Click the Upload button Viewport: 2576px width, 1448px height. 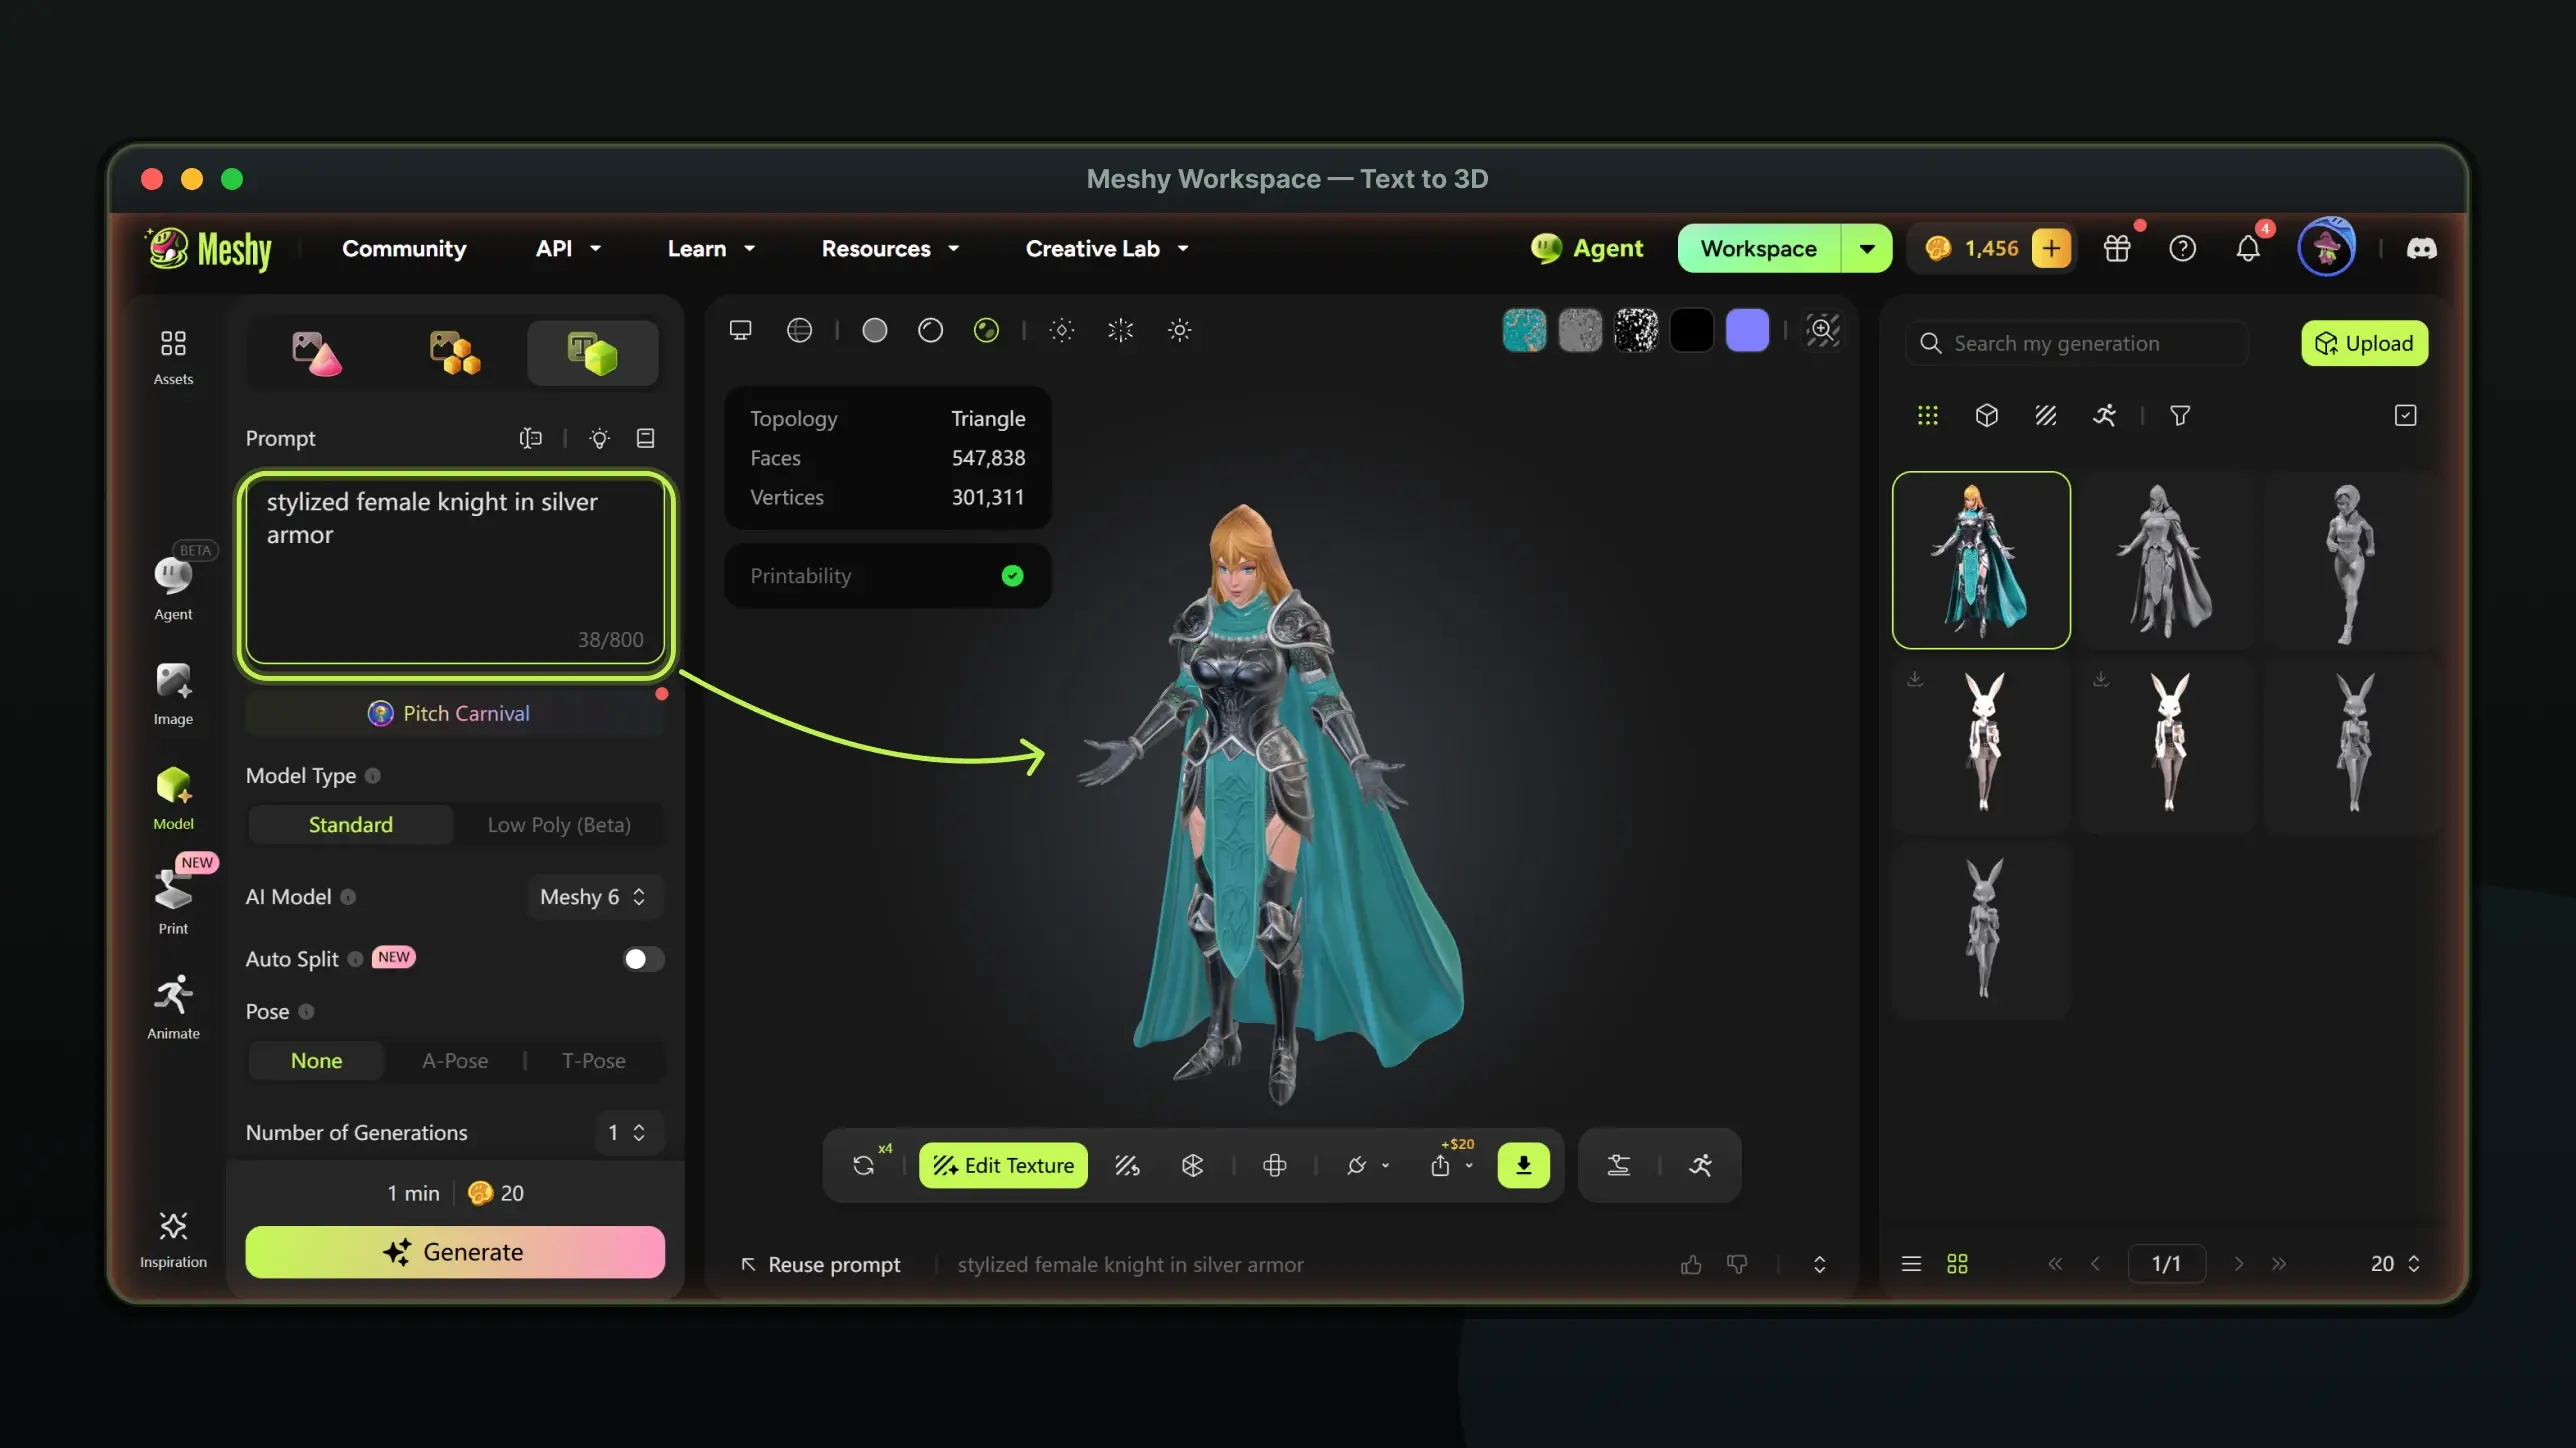pos(2364,343)
